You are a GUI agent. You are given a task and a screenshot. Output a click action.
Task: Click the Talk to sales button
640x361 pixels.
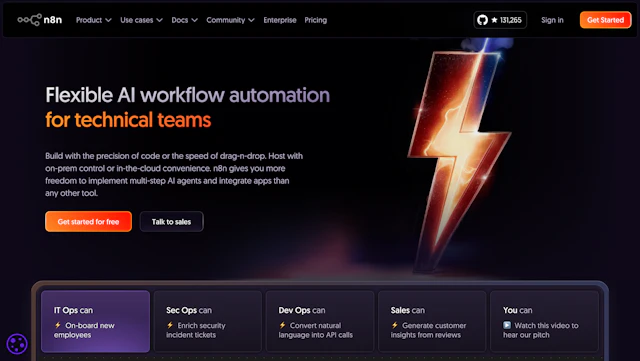click(x=171, y=222)
